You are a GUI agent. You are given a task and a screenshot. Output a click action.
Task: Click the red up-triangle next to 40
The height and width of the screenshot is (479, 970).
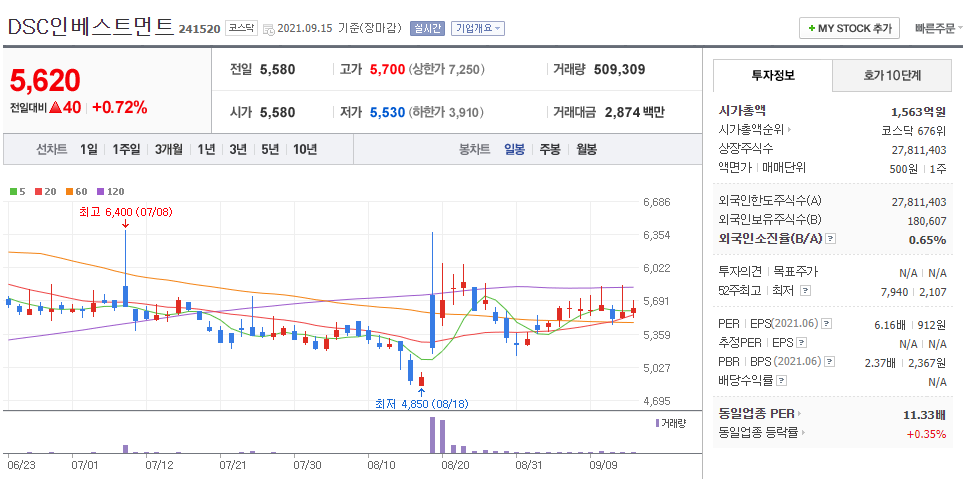tap(55, 107)
